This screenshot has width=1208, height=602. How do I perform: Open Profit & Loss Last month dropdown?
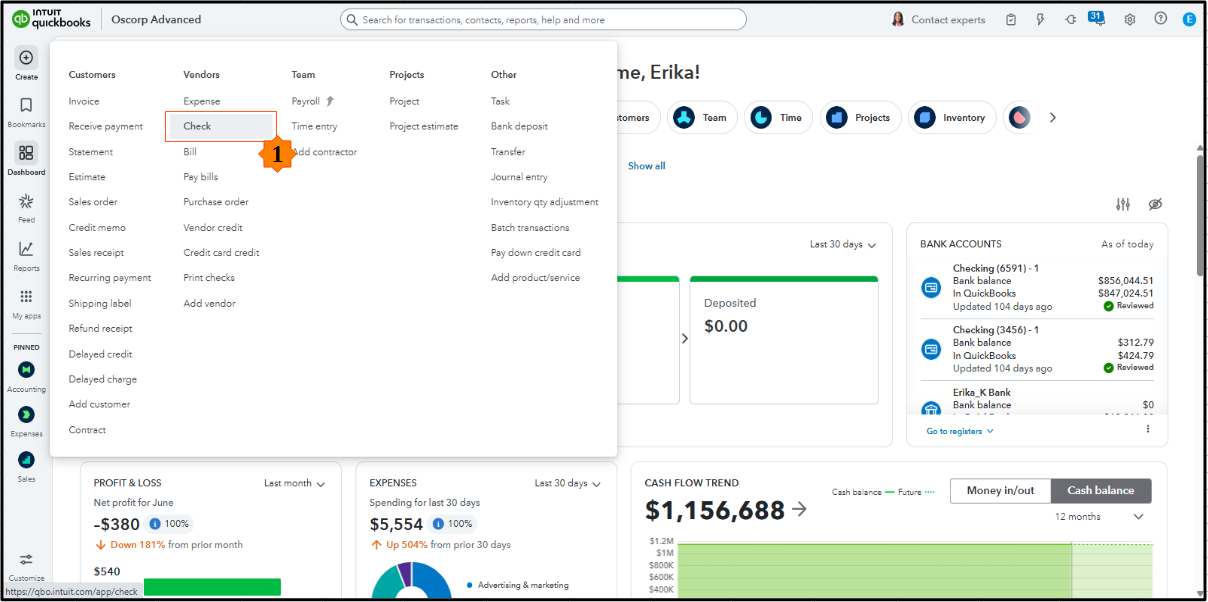295,483
